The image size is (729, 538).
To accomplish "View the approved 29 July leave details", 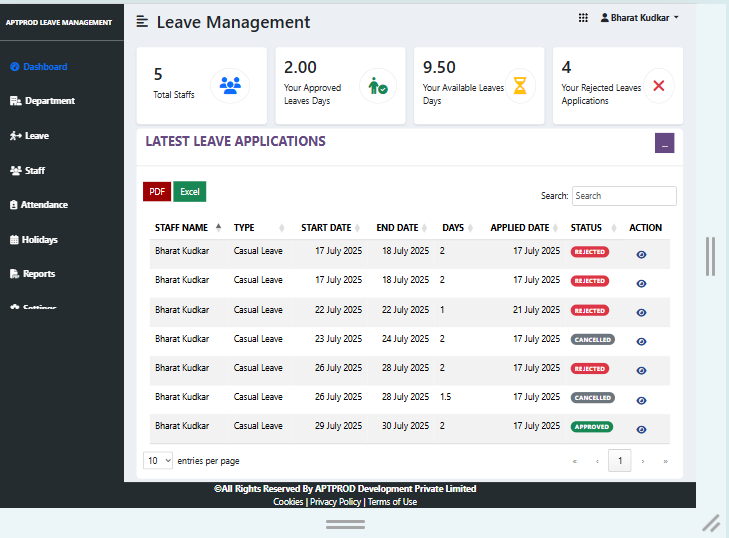I will 641,429.
